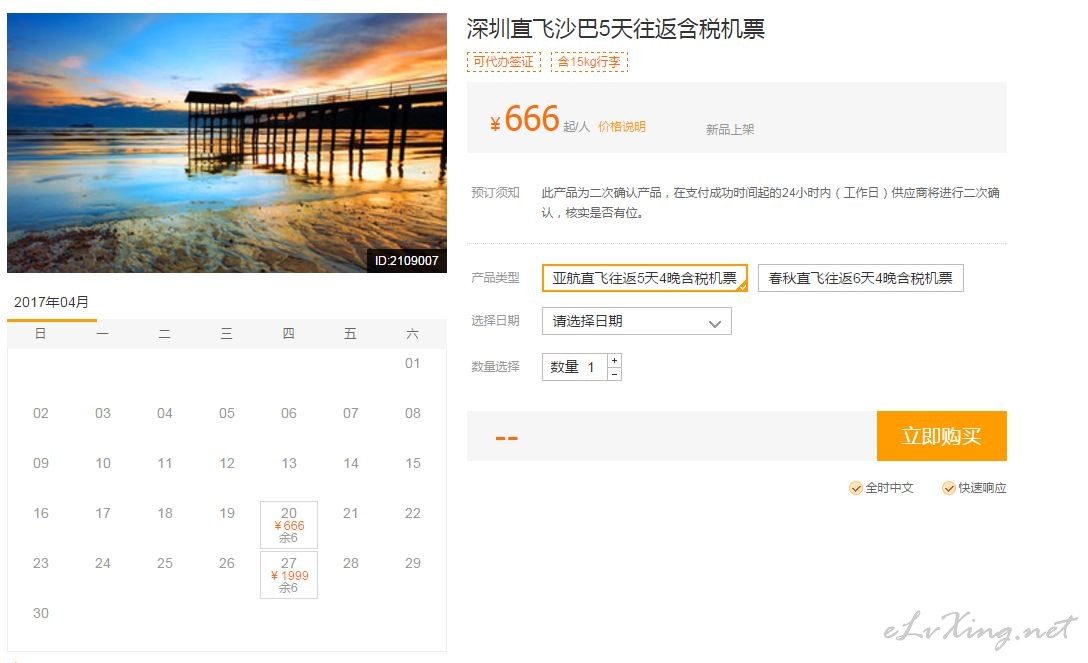Image resolution: width=1088 pixels, height=663 pixels.
Task: Click calendar date 01
Action: (413, 363)
